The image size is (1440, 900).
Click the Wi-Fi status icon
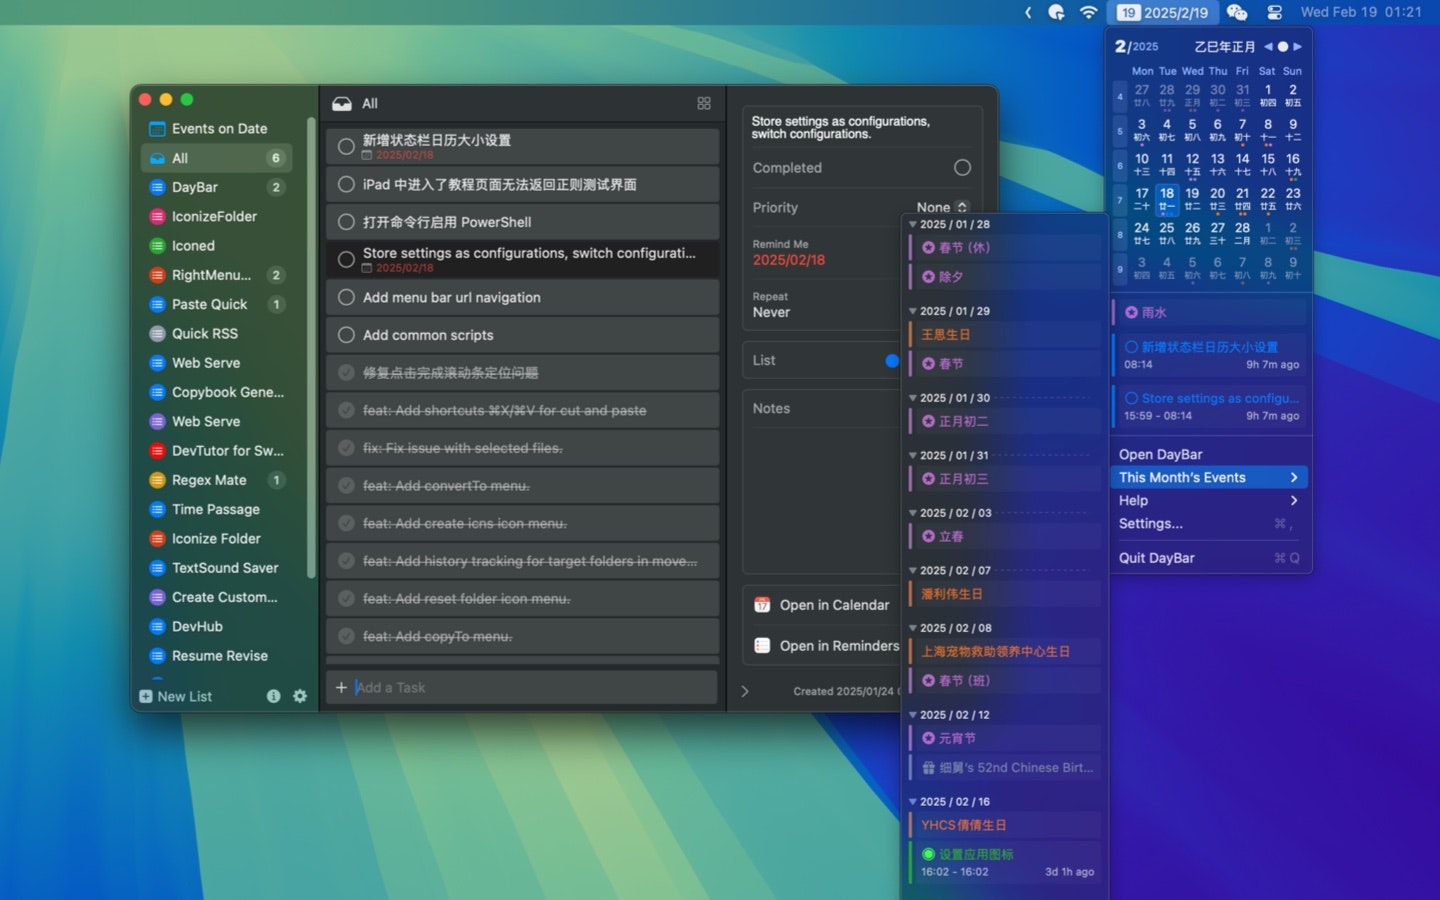(x=1089, y=12)
